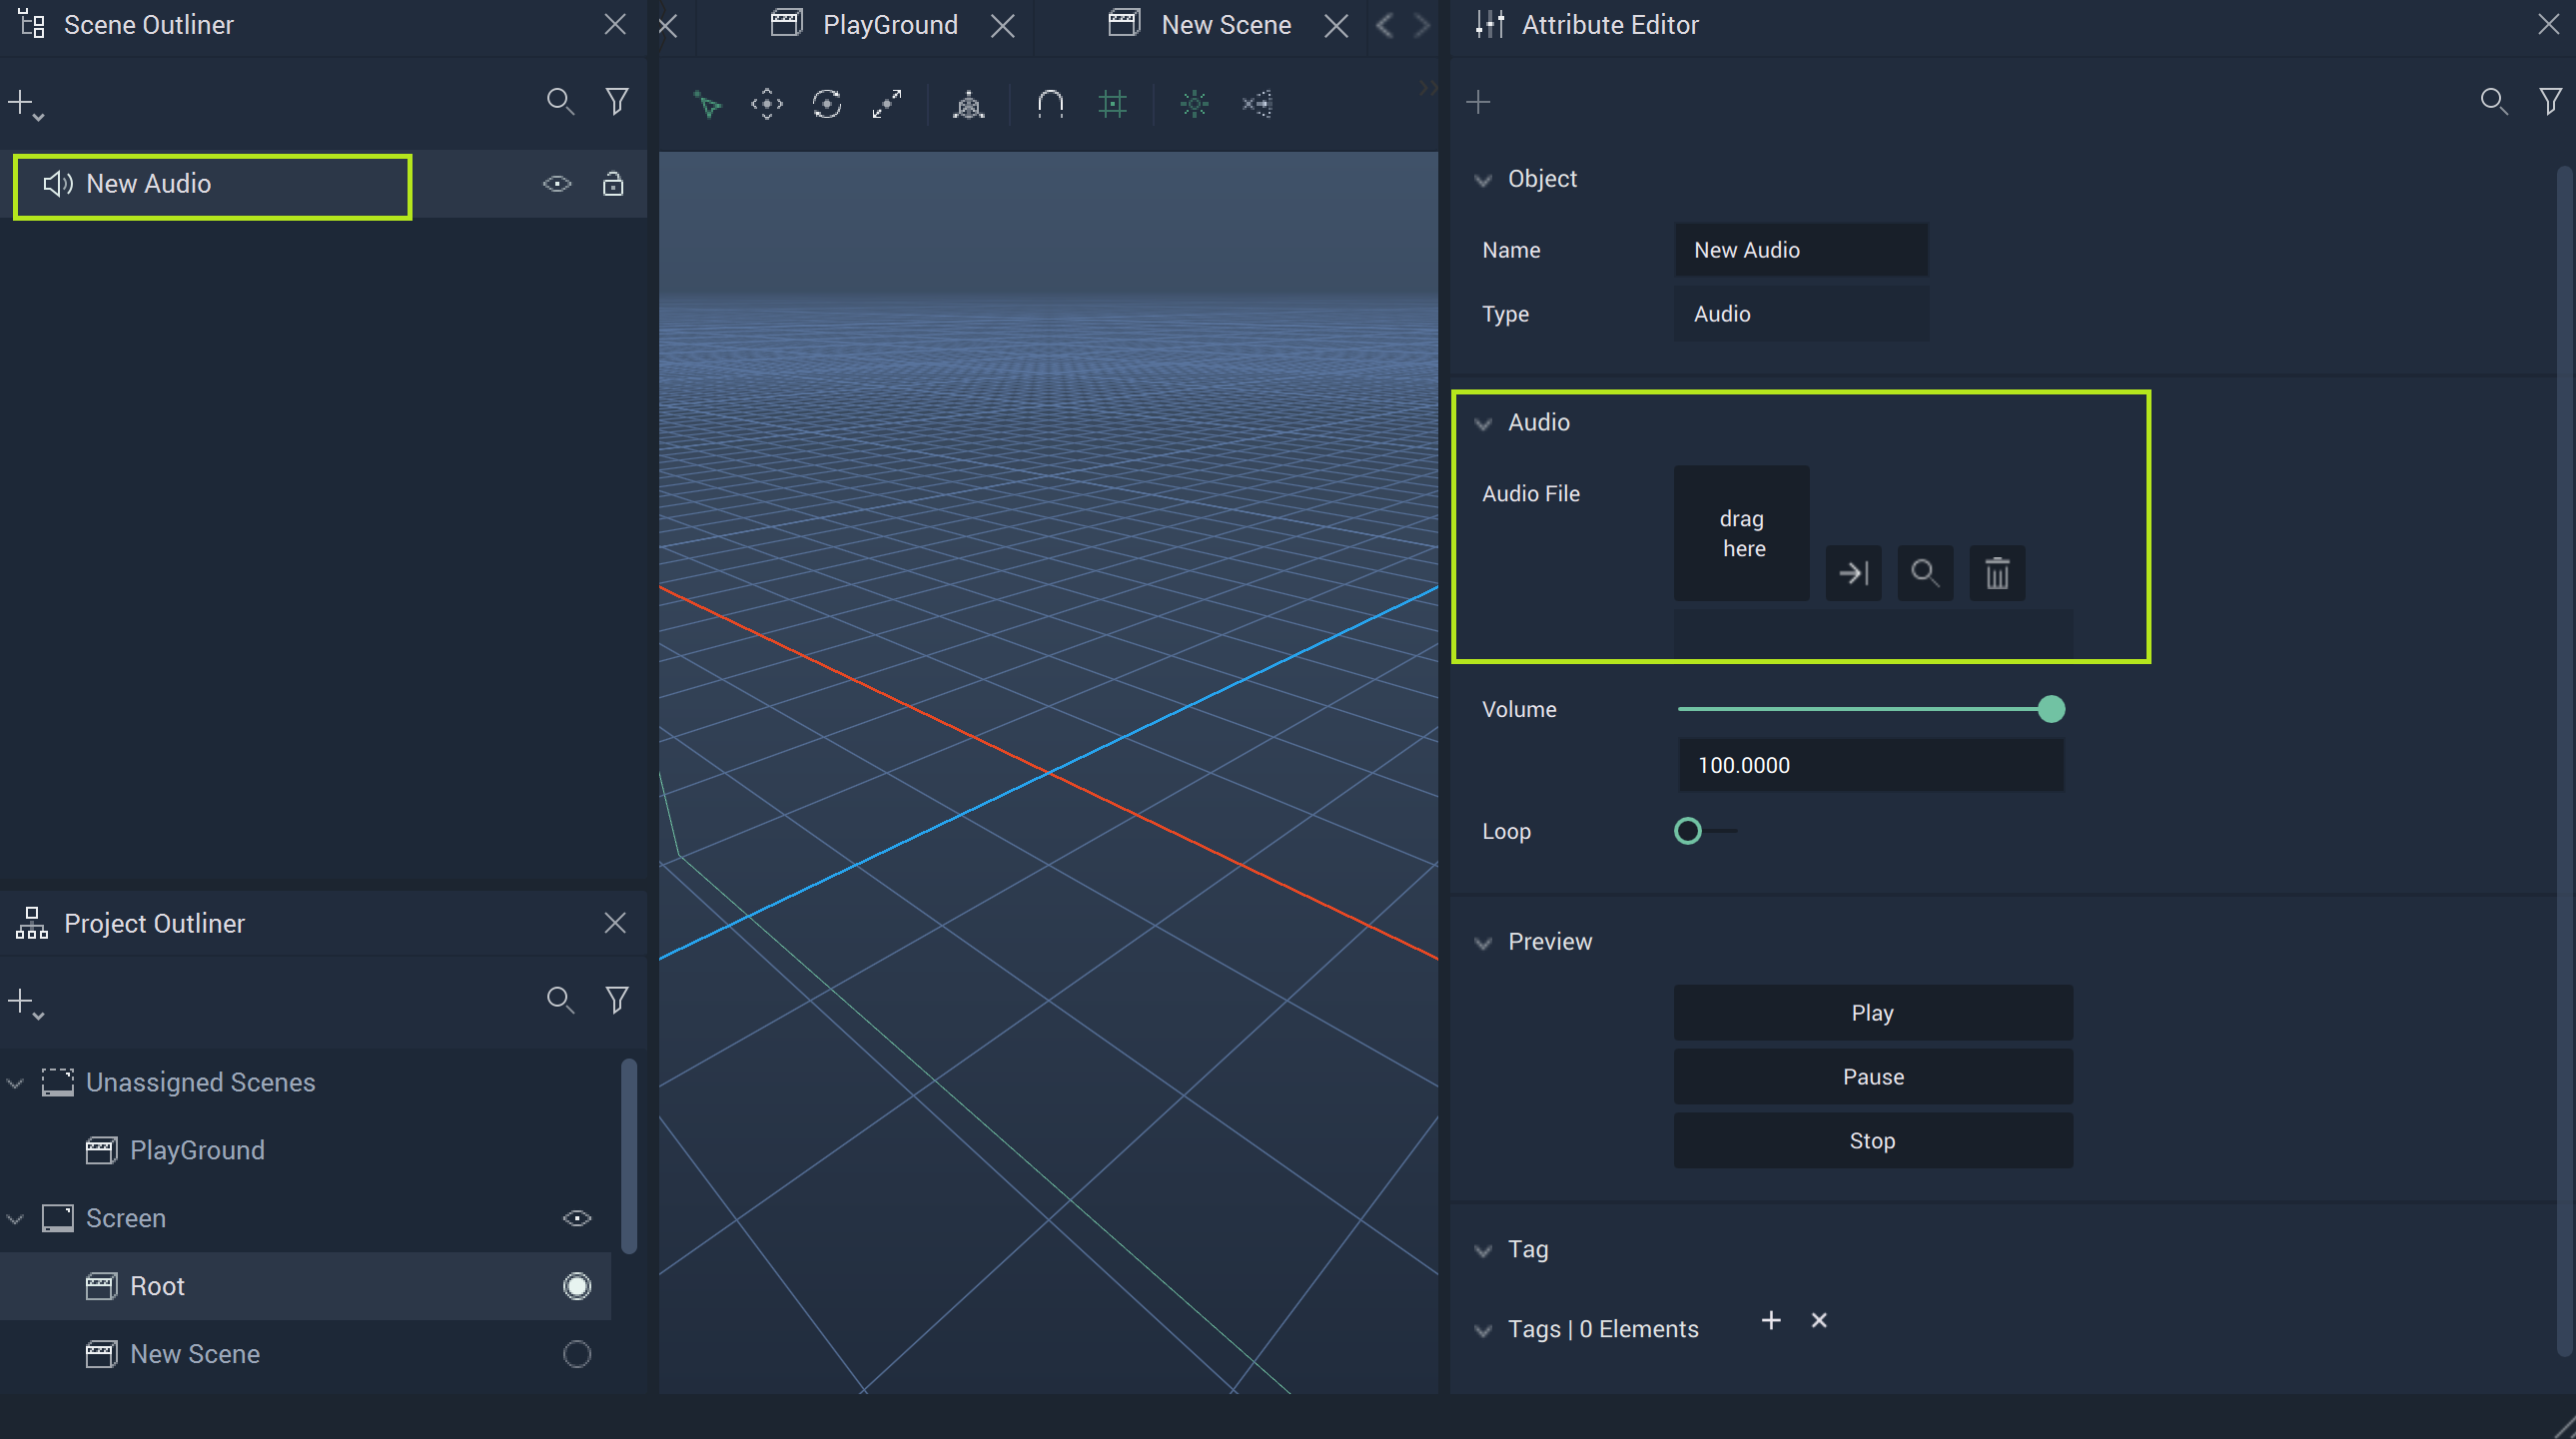The image size is (2576, 1439).
Task: Click the Volume value field 100.0000
Action: click(1871, 765)
